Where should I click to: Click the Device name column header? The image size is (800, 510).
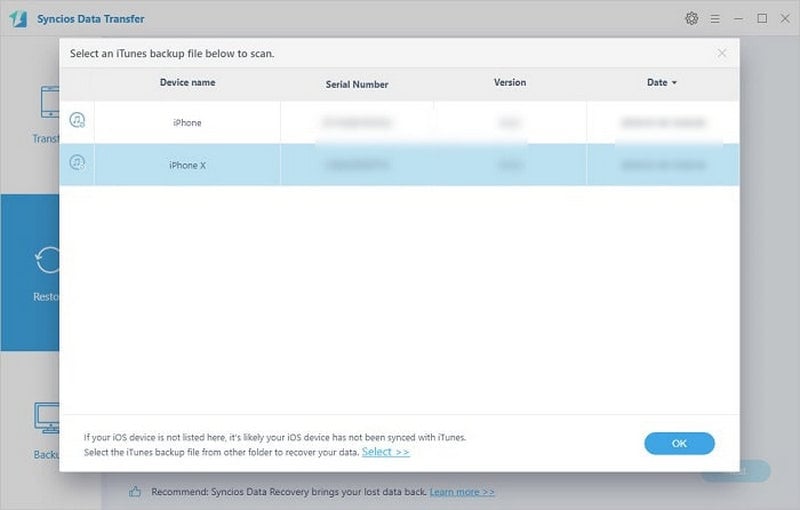187,83
